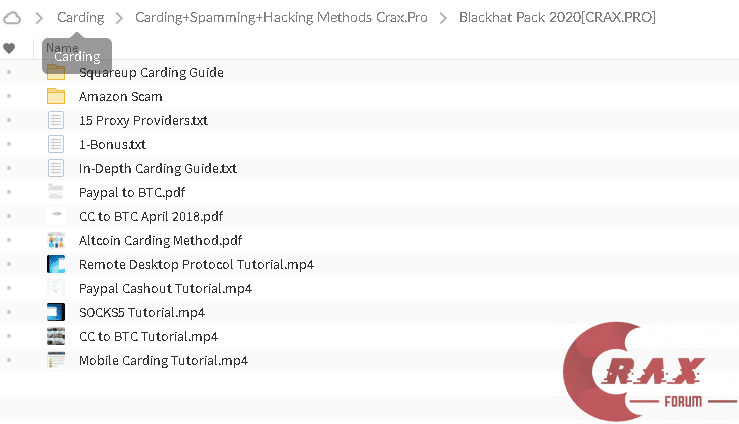Open the Squareup Carding Guide folder icon
The height and width of the screenshot is (424, 739).
56,72
